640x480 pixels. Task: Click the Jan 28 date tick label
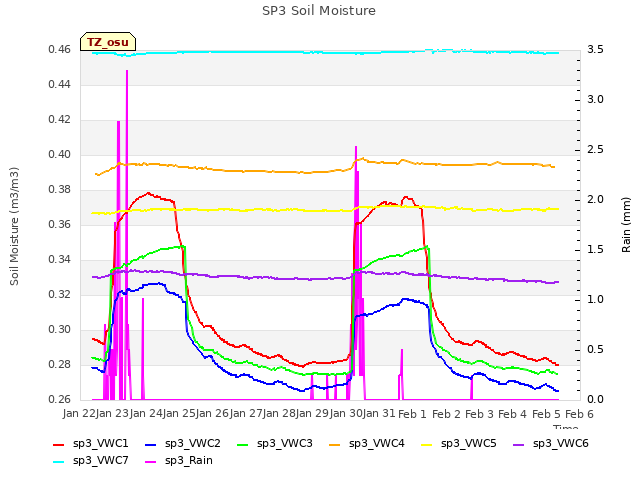click(x=280, y=414)
